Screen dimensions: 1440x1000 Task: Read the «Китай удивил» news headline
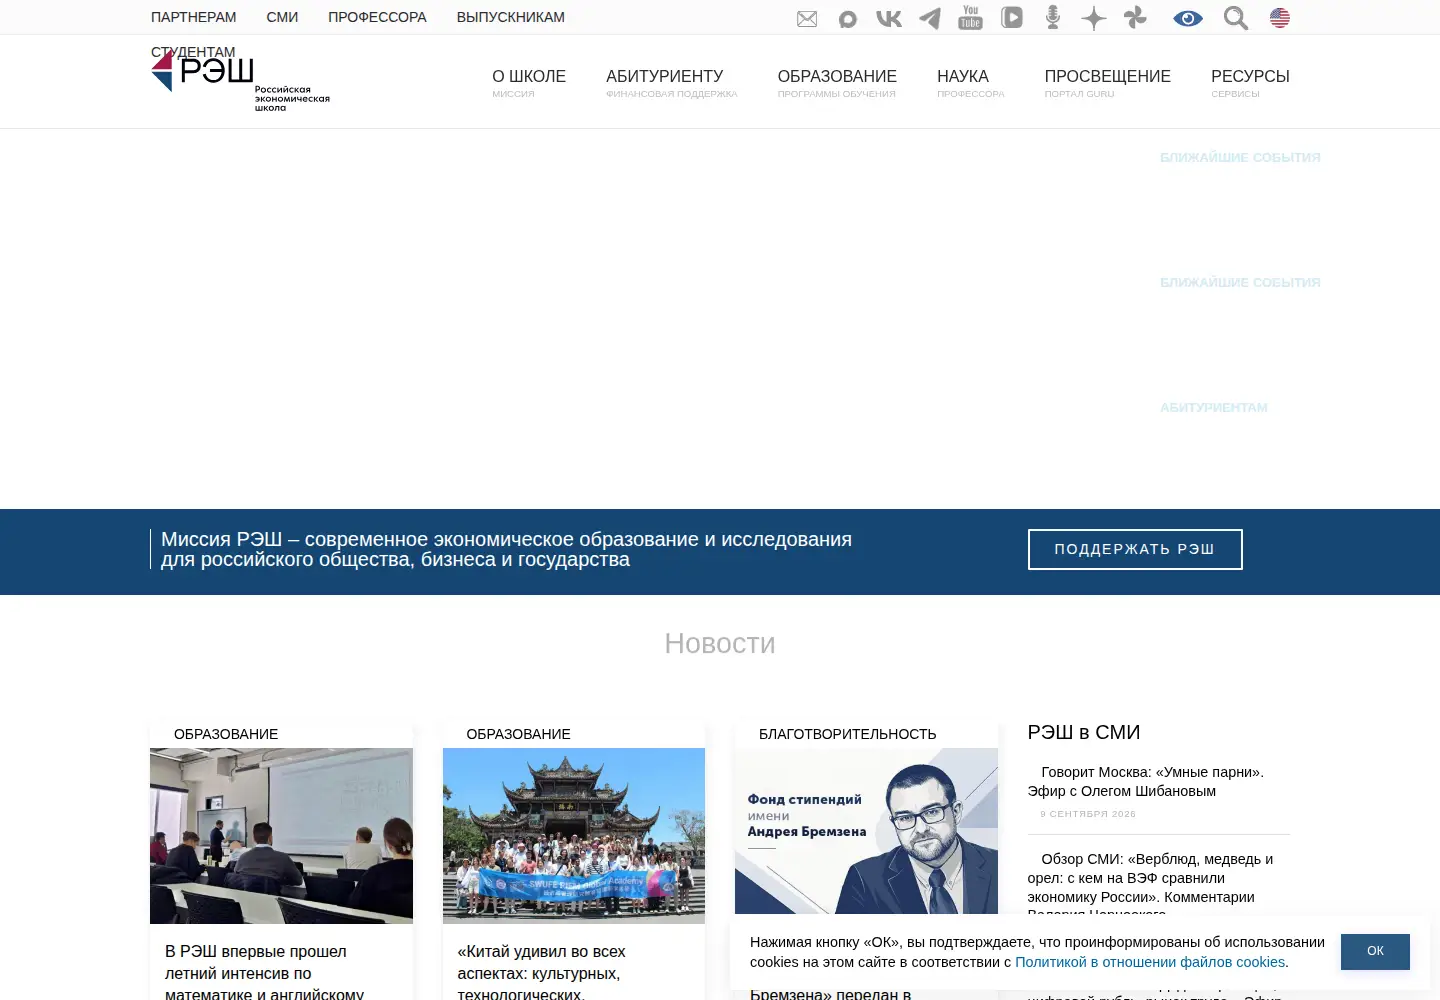[x=542, y=972]
